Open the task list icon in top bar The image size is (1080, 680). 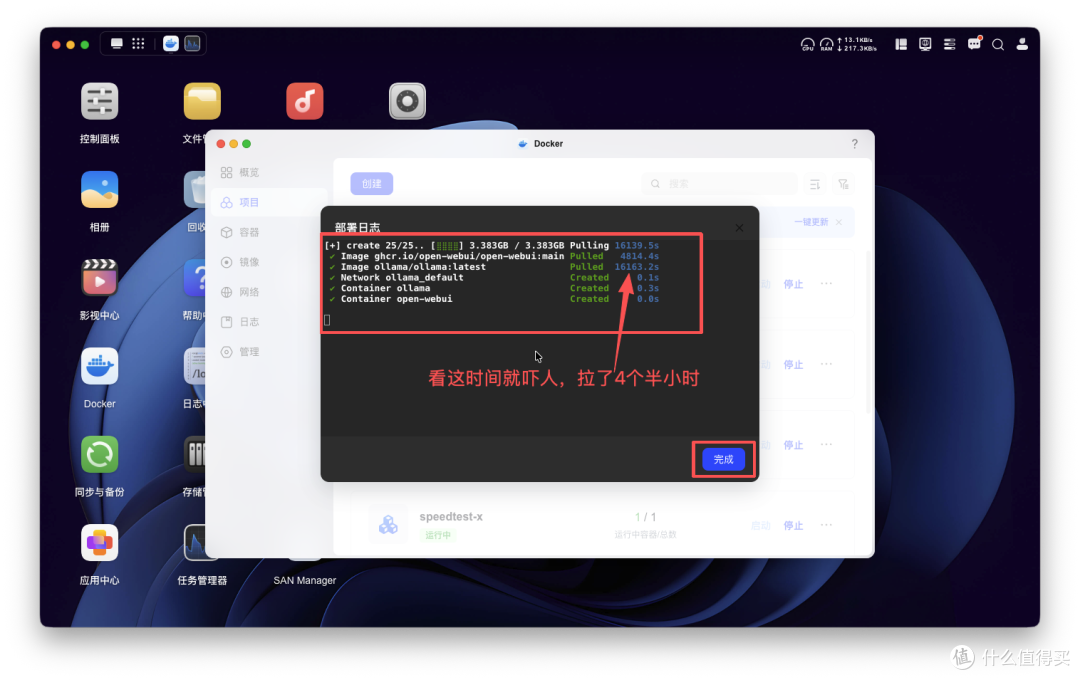click(949, 44)
